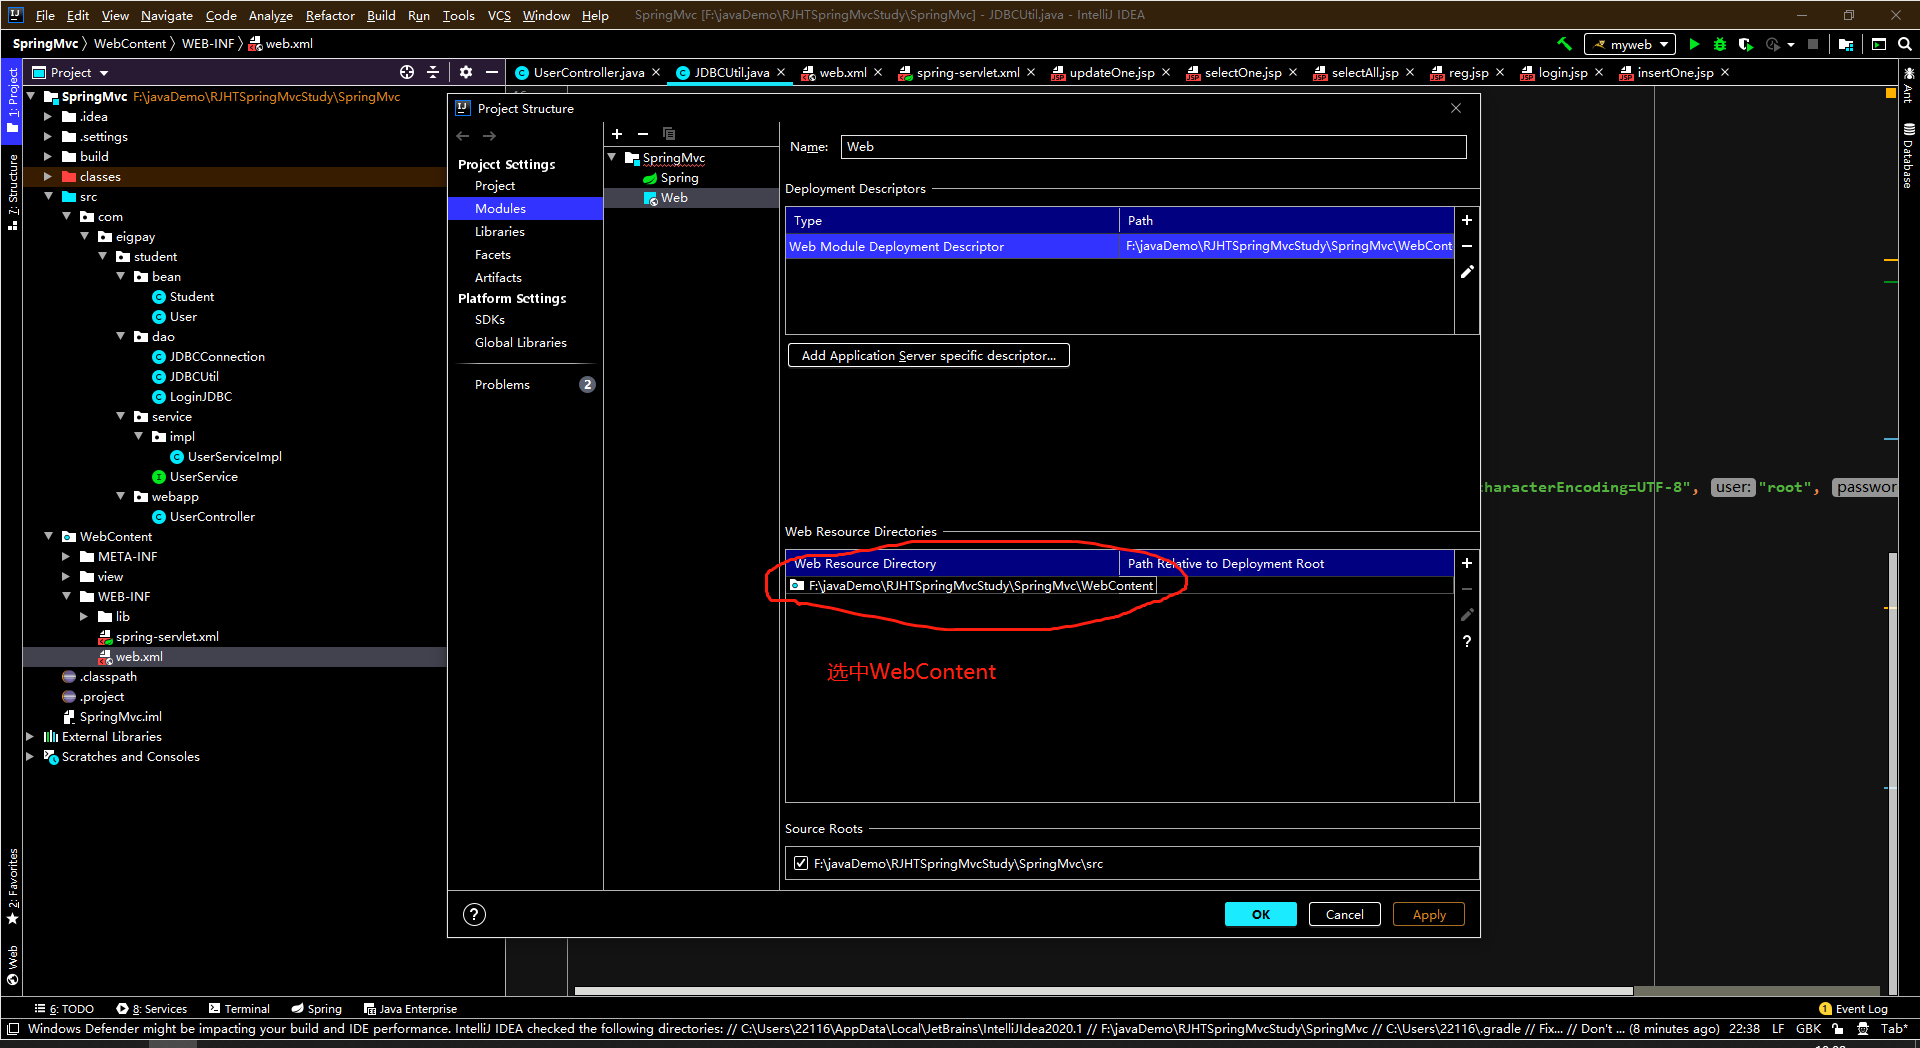Open Search Everywhere magnifier icon
The height and width of the screenshot is (1048, 1920).
point(1905,44)
